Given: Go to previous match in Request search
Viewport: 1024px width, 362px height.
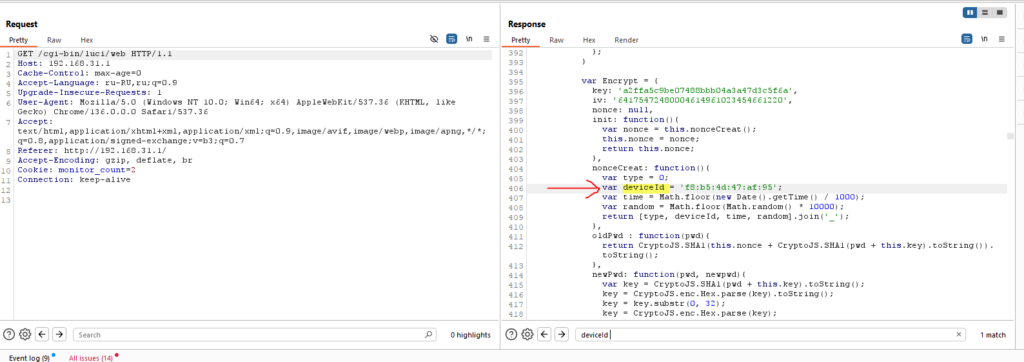Looking at the screenshot, I should (x=42, y=335).
